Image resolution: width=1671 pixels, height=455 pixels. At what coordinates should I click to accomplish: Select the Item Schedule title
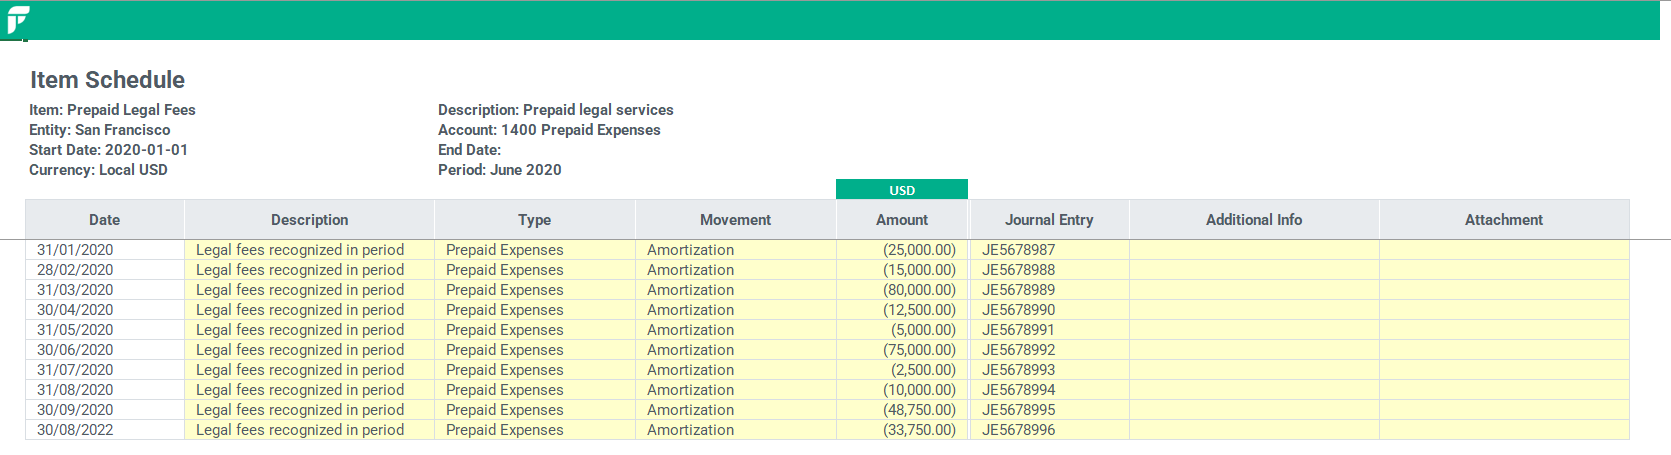107,80
